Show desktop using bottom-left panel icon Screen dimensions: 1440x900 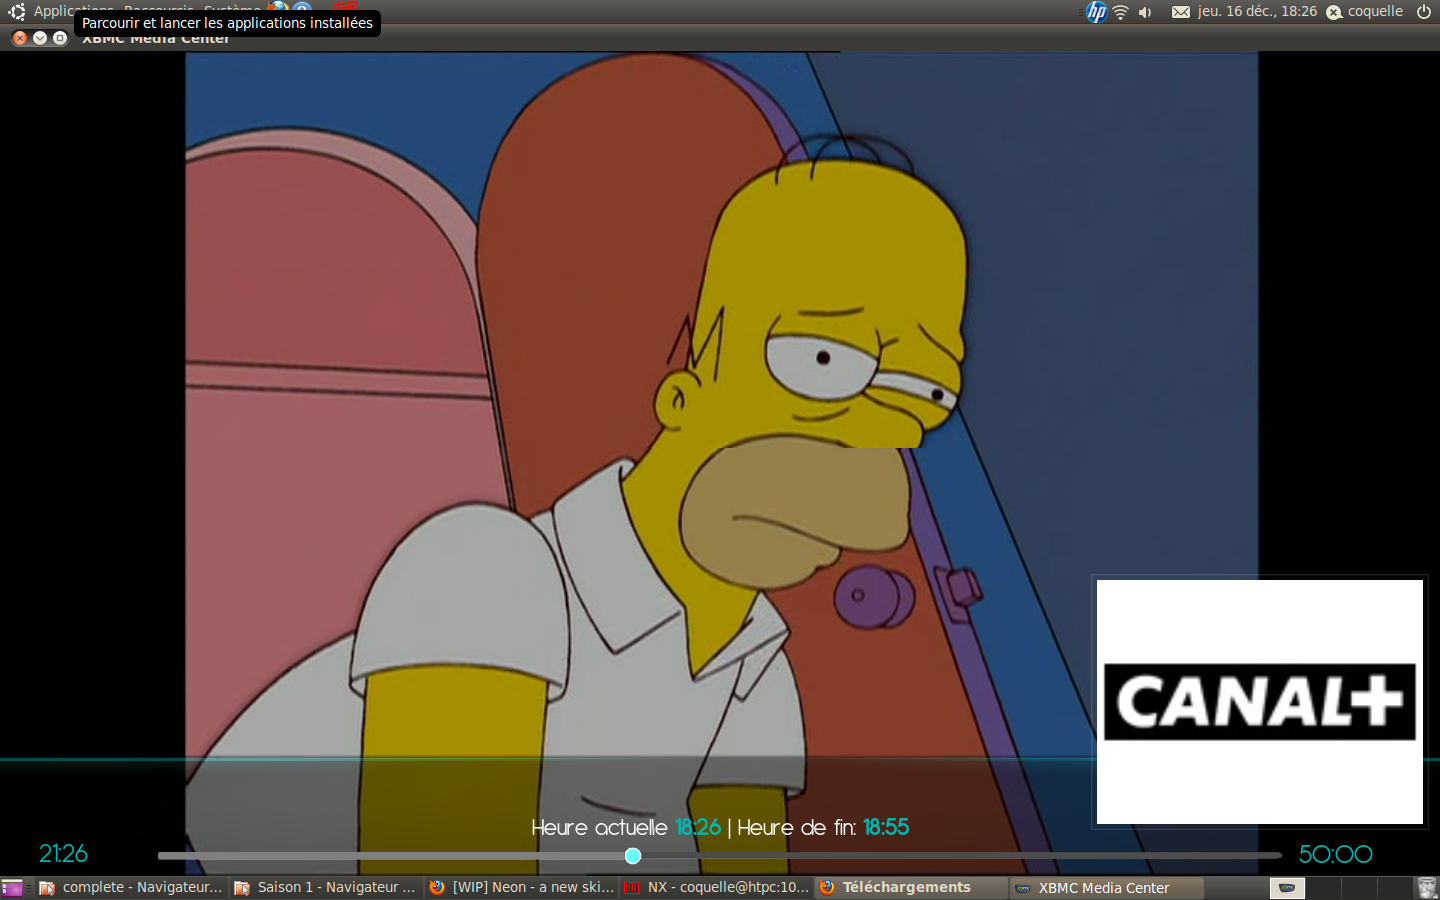[12, 888]
